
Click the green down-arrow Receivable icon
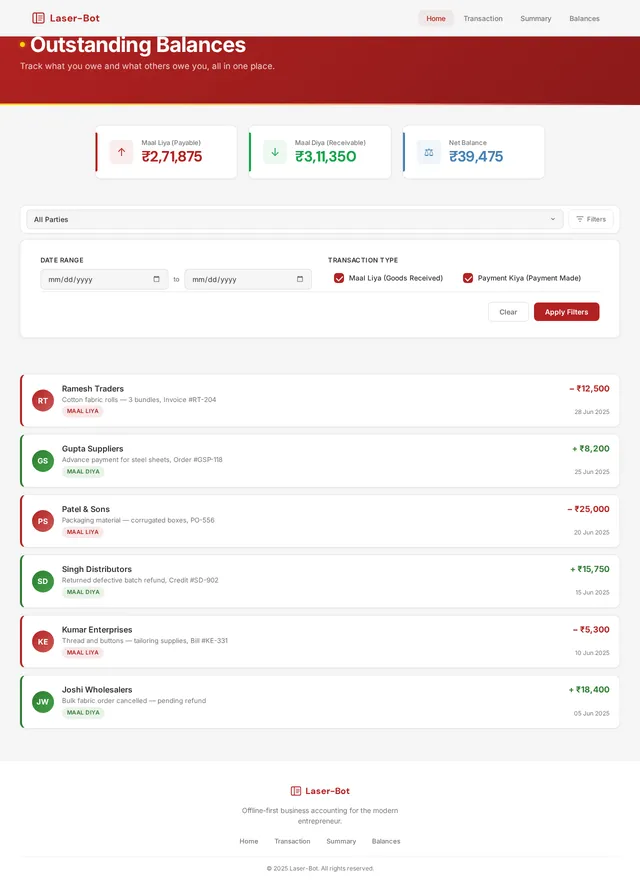point(275,152)
